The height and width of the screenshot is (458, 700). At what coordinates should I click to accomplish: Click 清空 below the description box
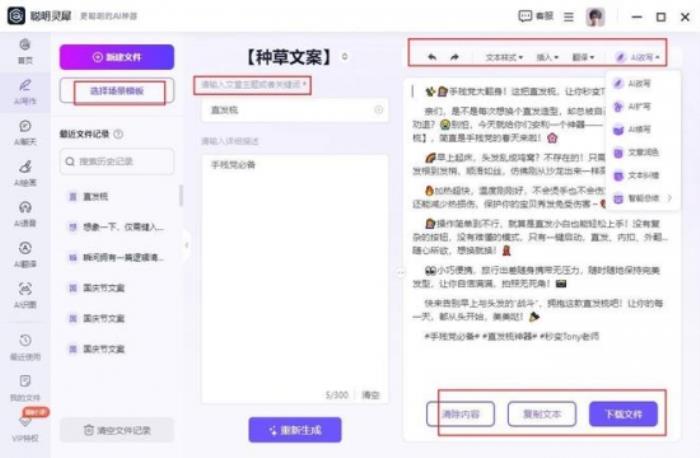371,395
